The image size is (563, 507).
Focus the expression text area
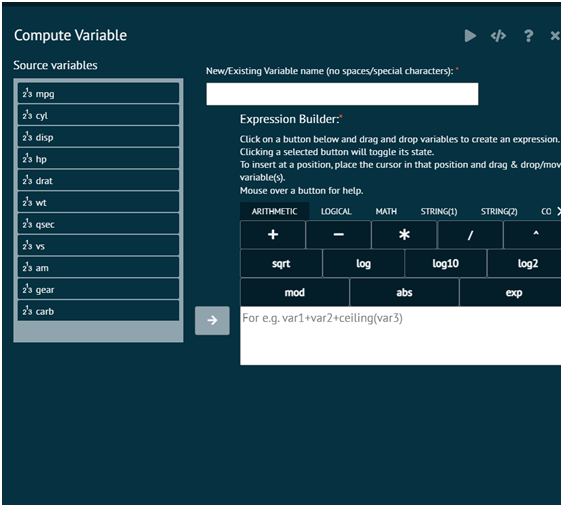point(401,336)
